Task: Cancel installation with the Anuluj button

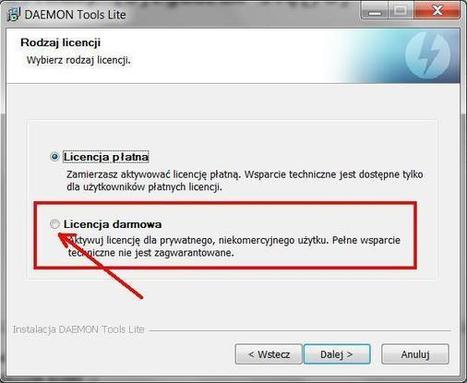Action: pos(415,354)
